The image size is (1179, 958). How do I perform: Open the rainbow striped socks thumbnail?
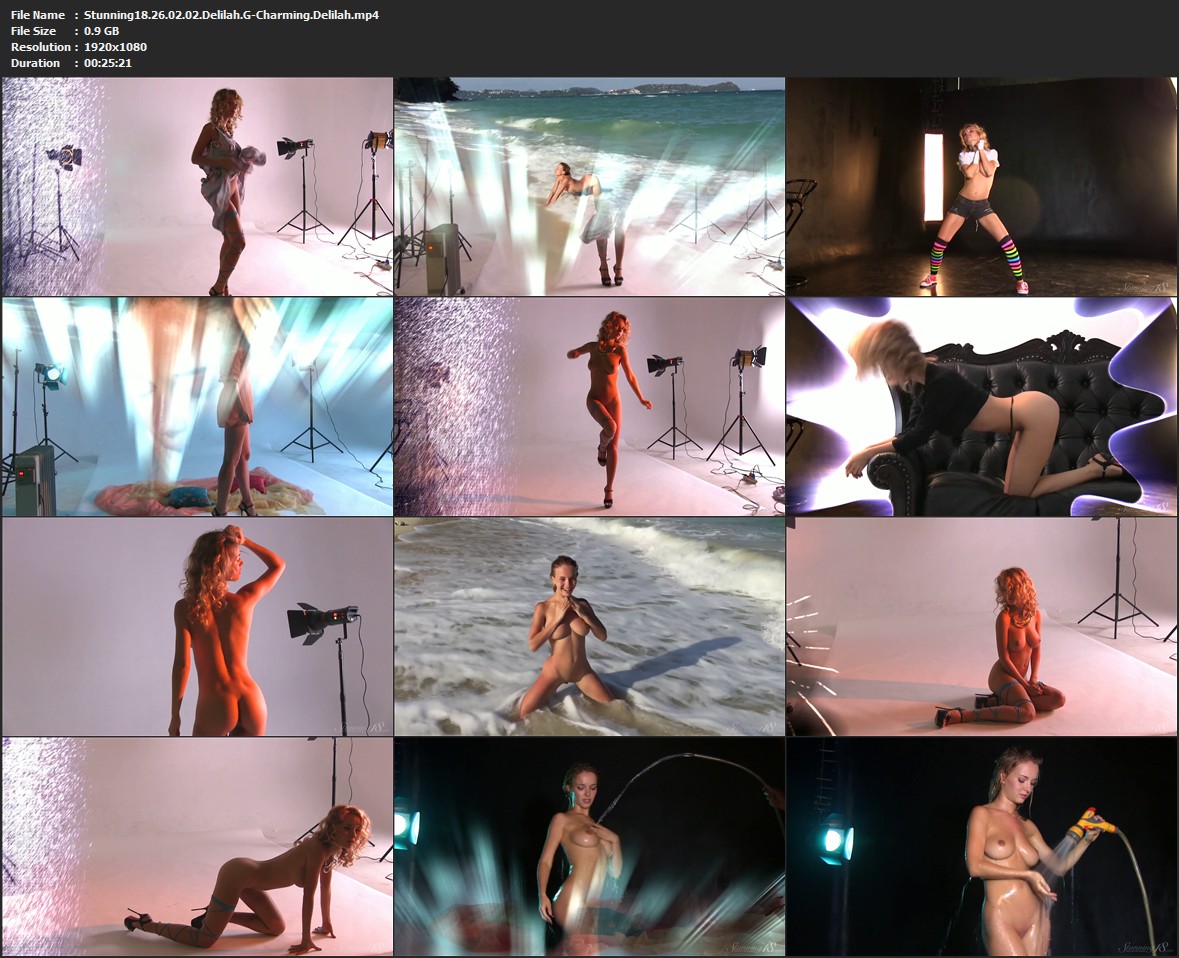981,186
